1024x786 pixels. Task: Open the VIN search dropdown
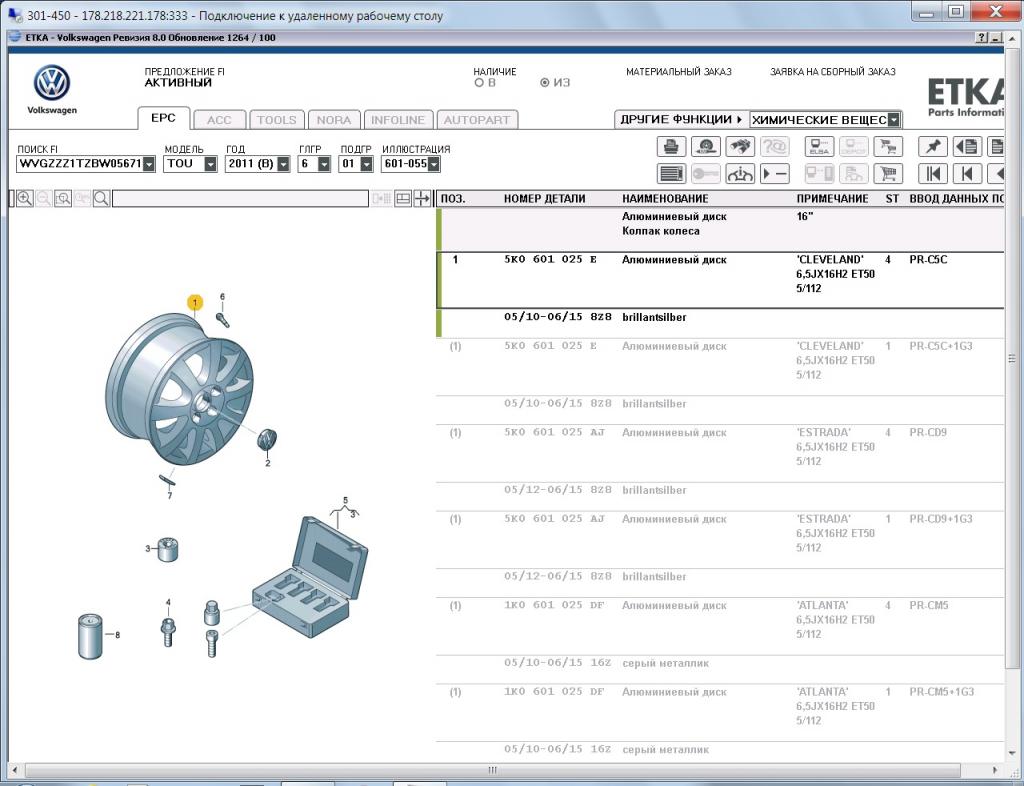pos(149,164)
